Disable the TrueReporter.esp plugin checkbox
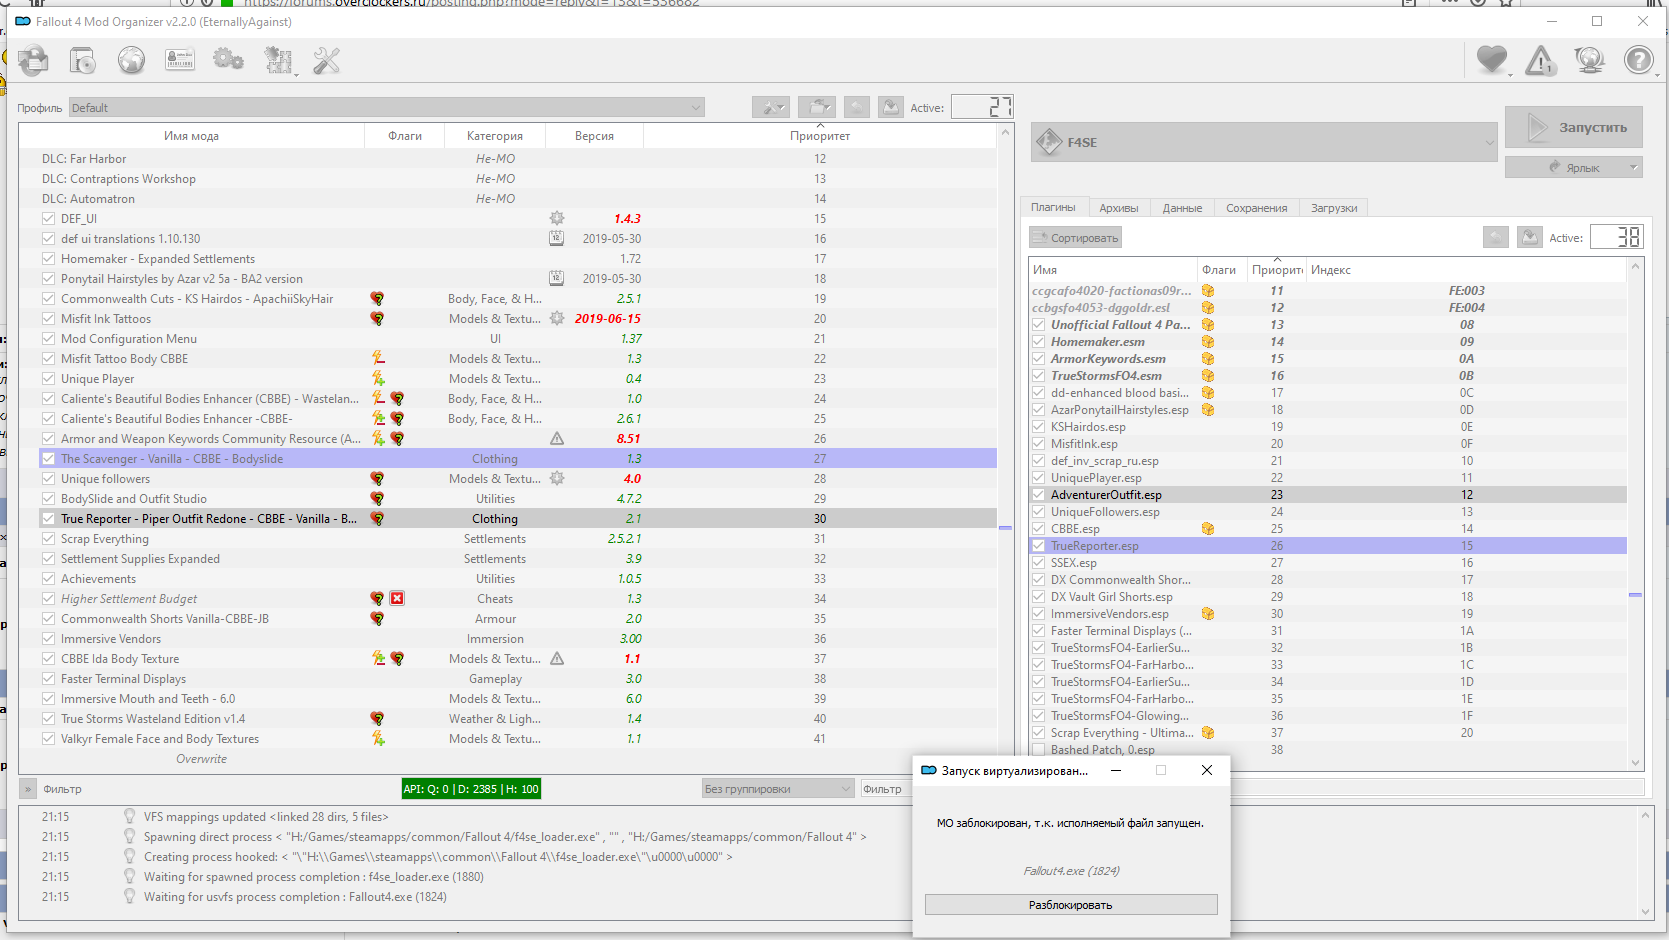1669x940 pixels. pyautogui.click(x=1038, y=546)
